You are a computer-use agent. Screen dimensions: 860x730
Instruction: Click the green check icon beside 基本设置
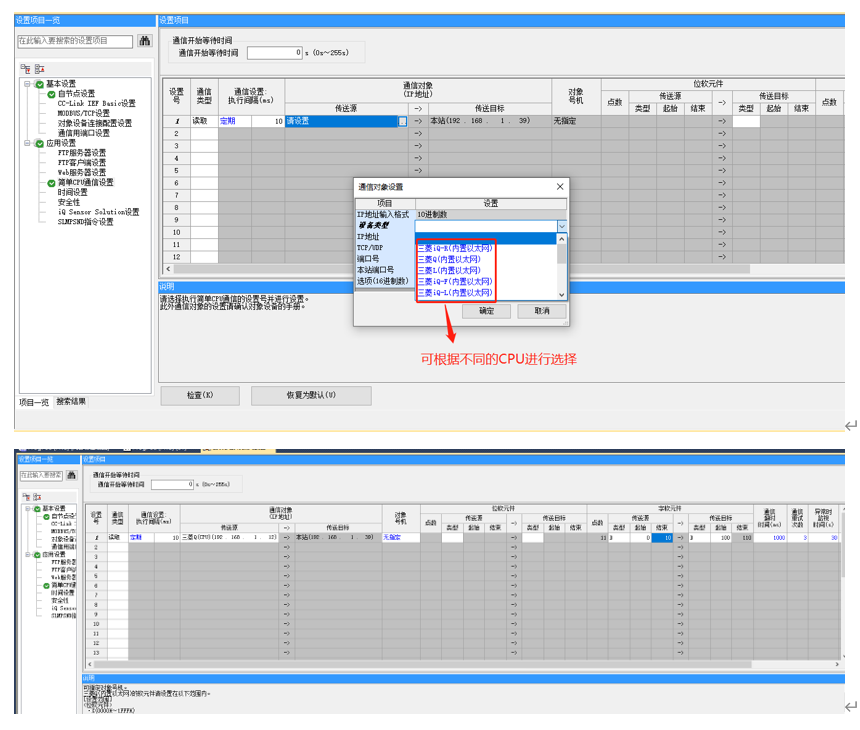40,84
